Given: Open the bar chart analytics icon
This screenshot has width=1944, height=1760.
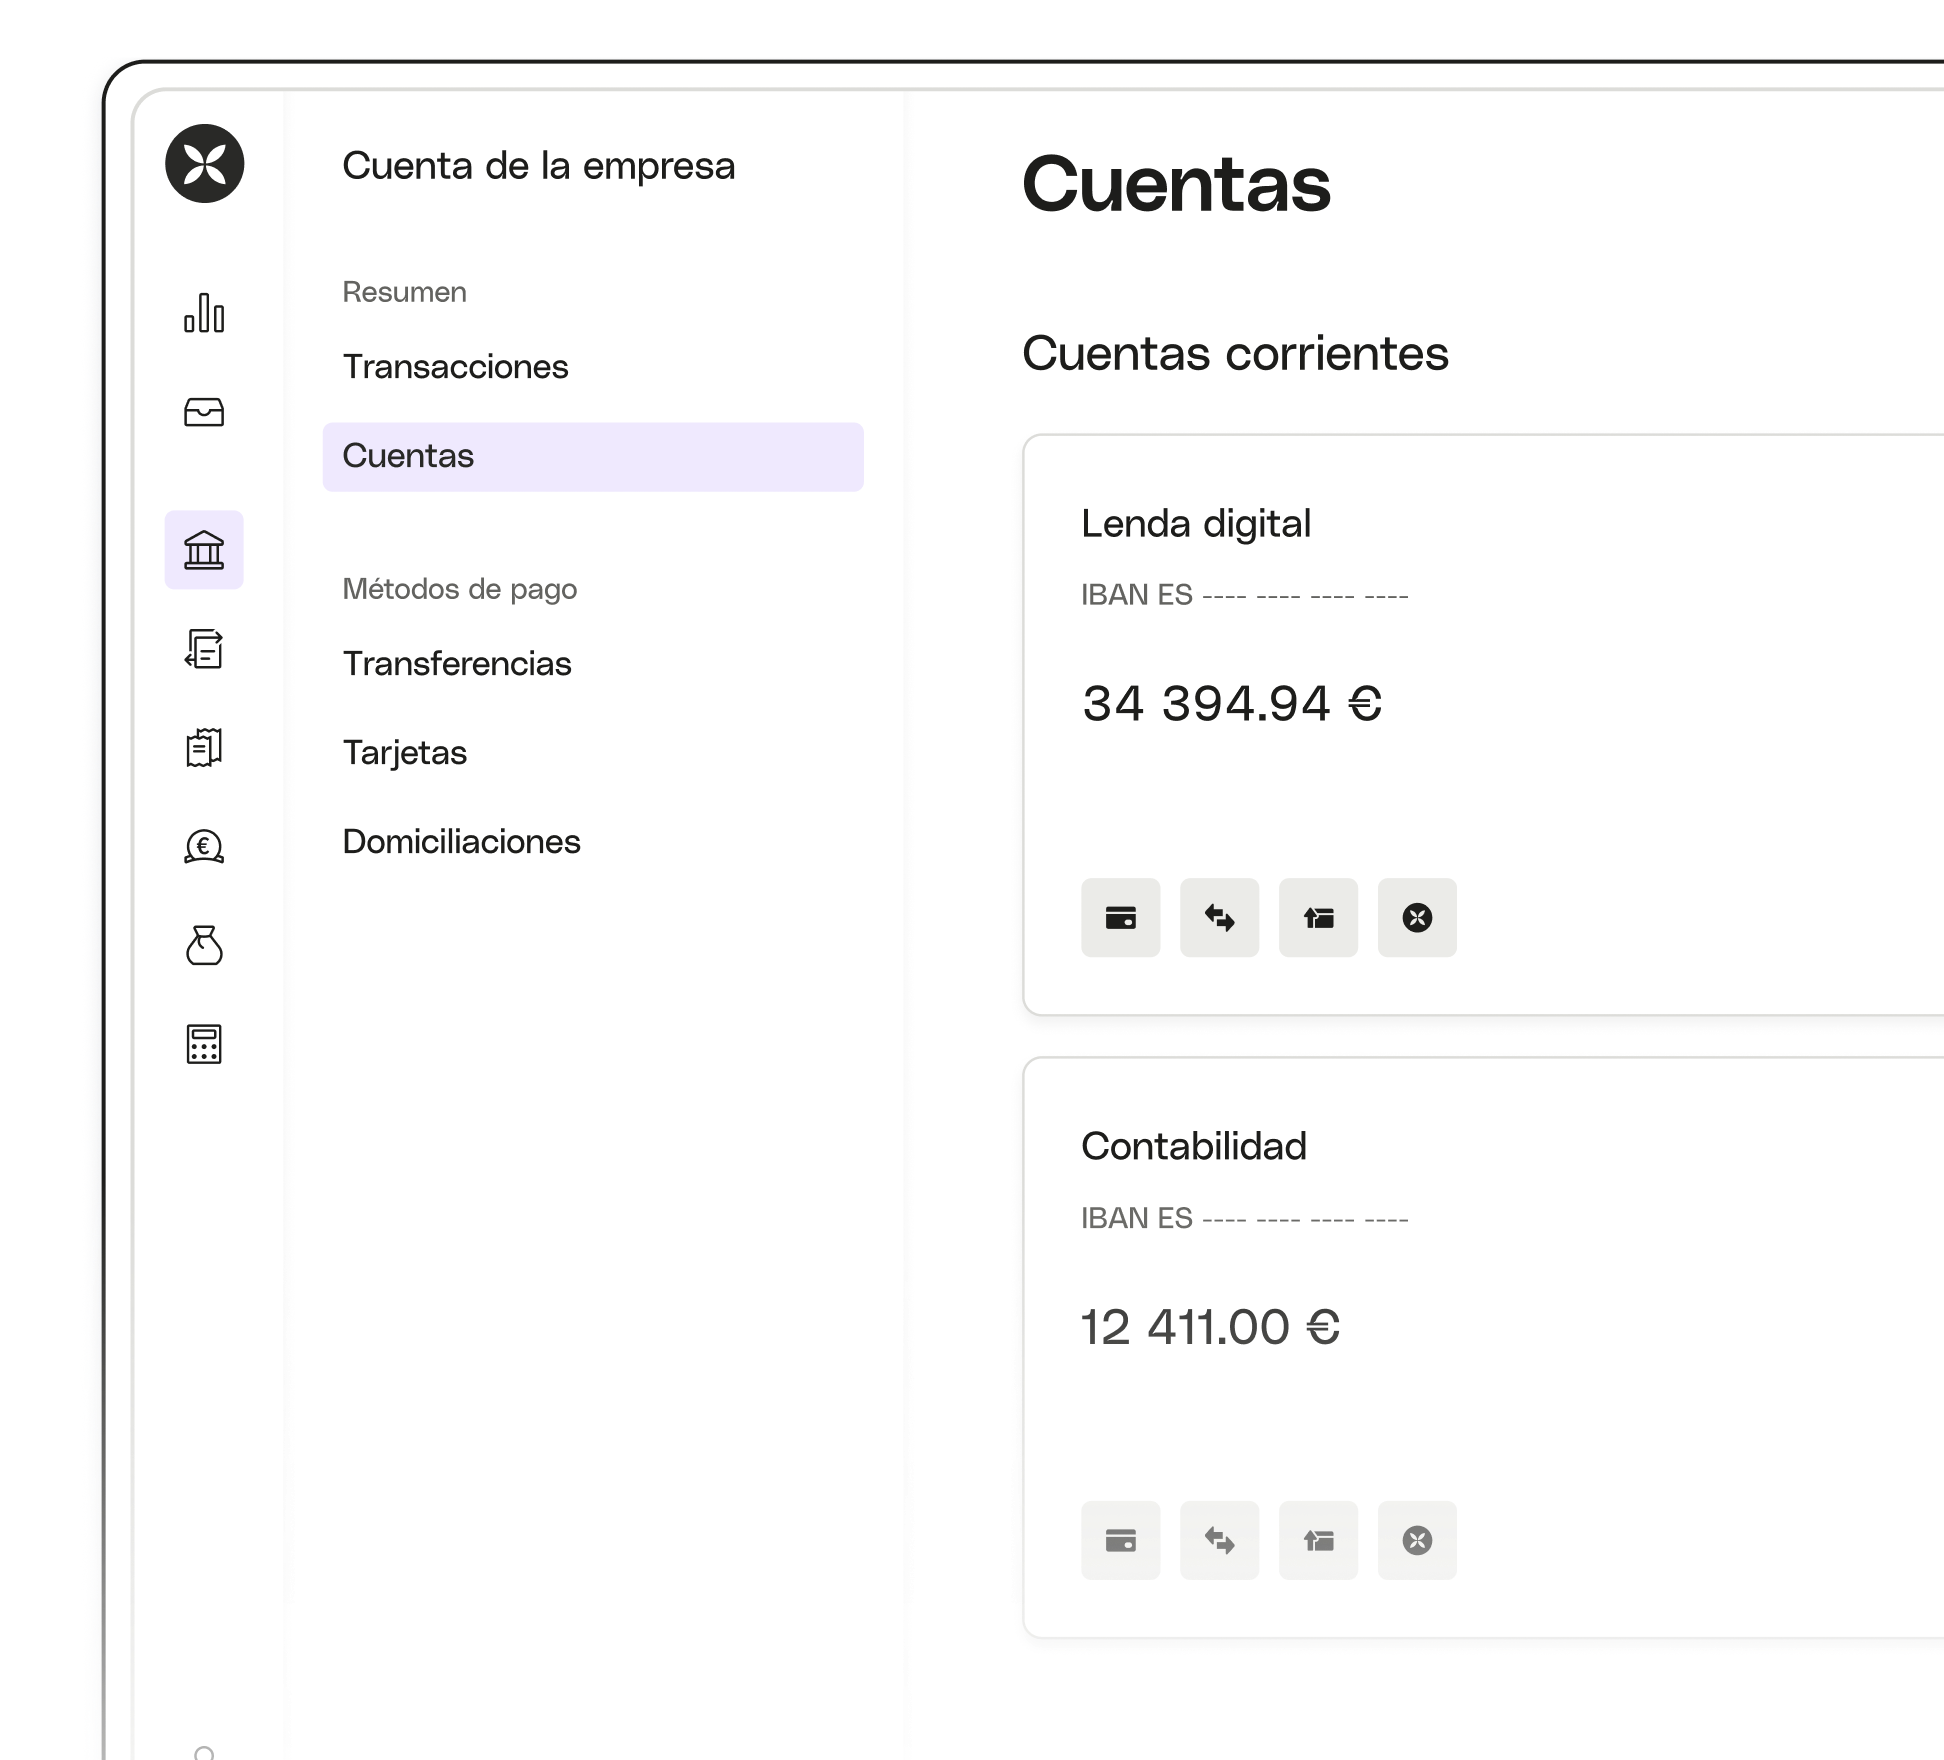Looking at the screenshot, I should point(204,313).
